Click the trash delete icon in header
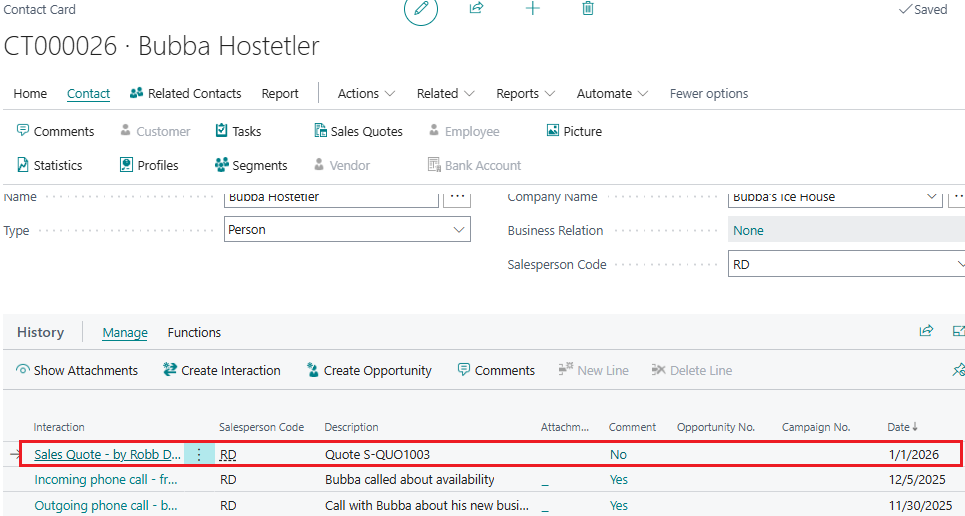 pyautogui.click(x=588, y=9)
